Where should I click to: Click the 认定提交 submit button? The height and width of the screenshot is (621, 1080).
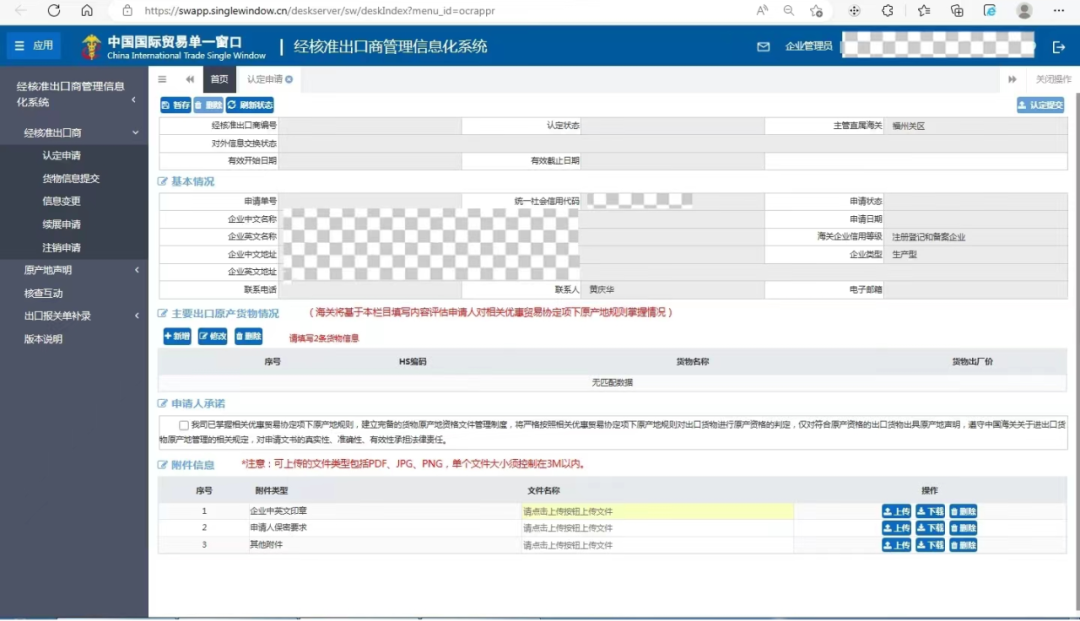click(x=1040, y=105)
